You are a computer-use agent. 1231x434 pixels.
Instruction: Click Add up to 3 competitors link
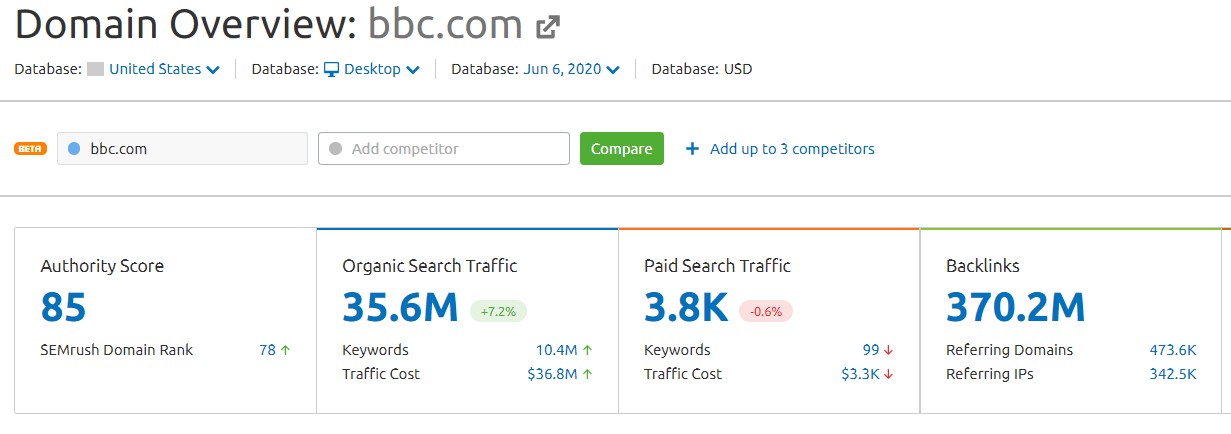tap(792, 149)
